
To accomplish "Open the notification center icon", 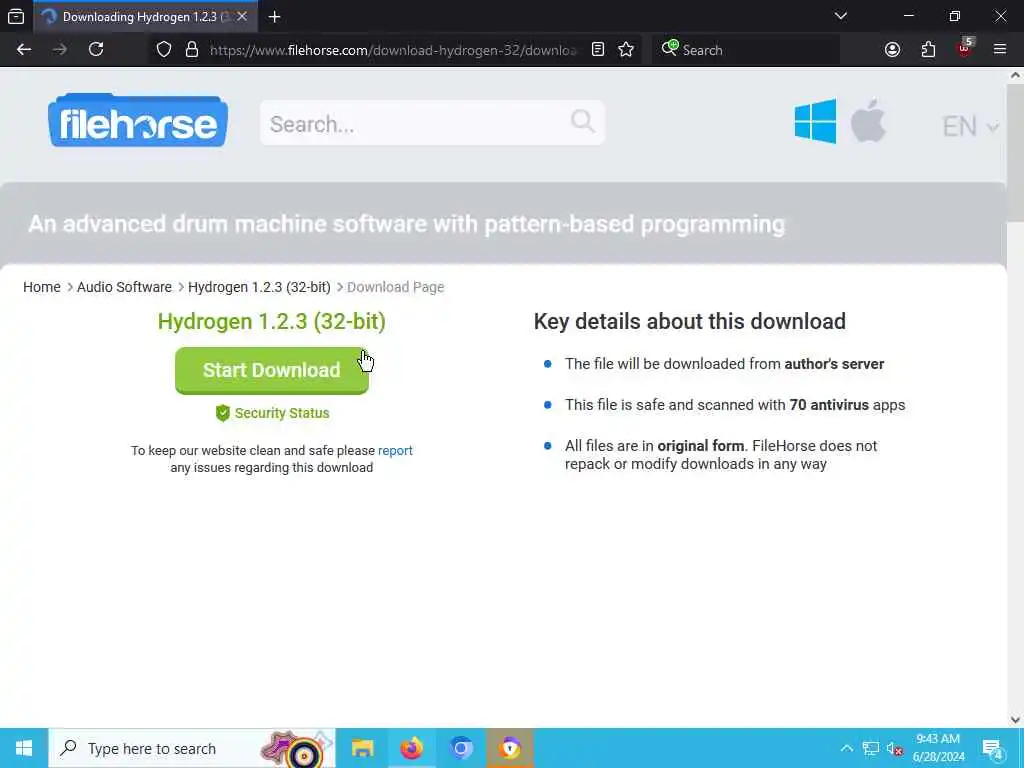I will (993, 748).
